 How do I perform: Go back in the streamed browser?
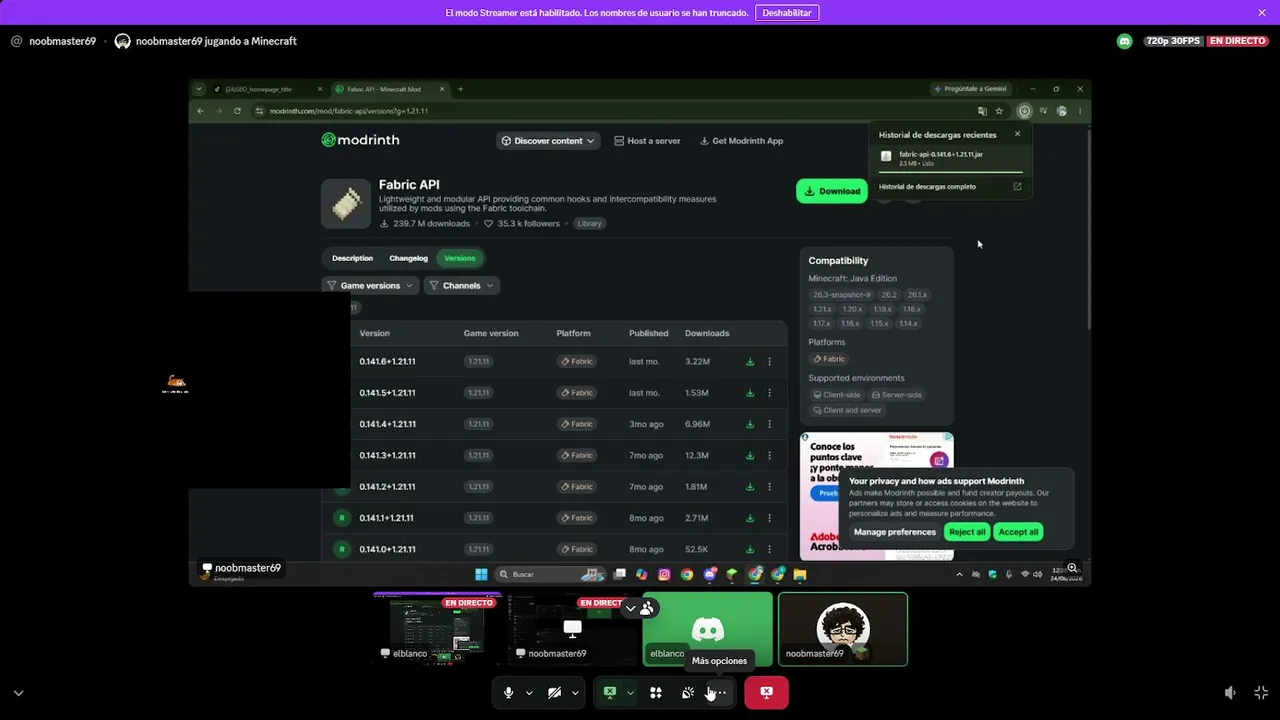pyautogui.click(x=201, y=111)
